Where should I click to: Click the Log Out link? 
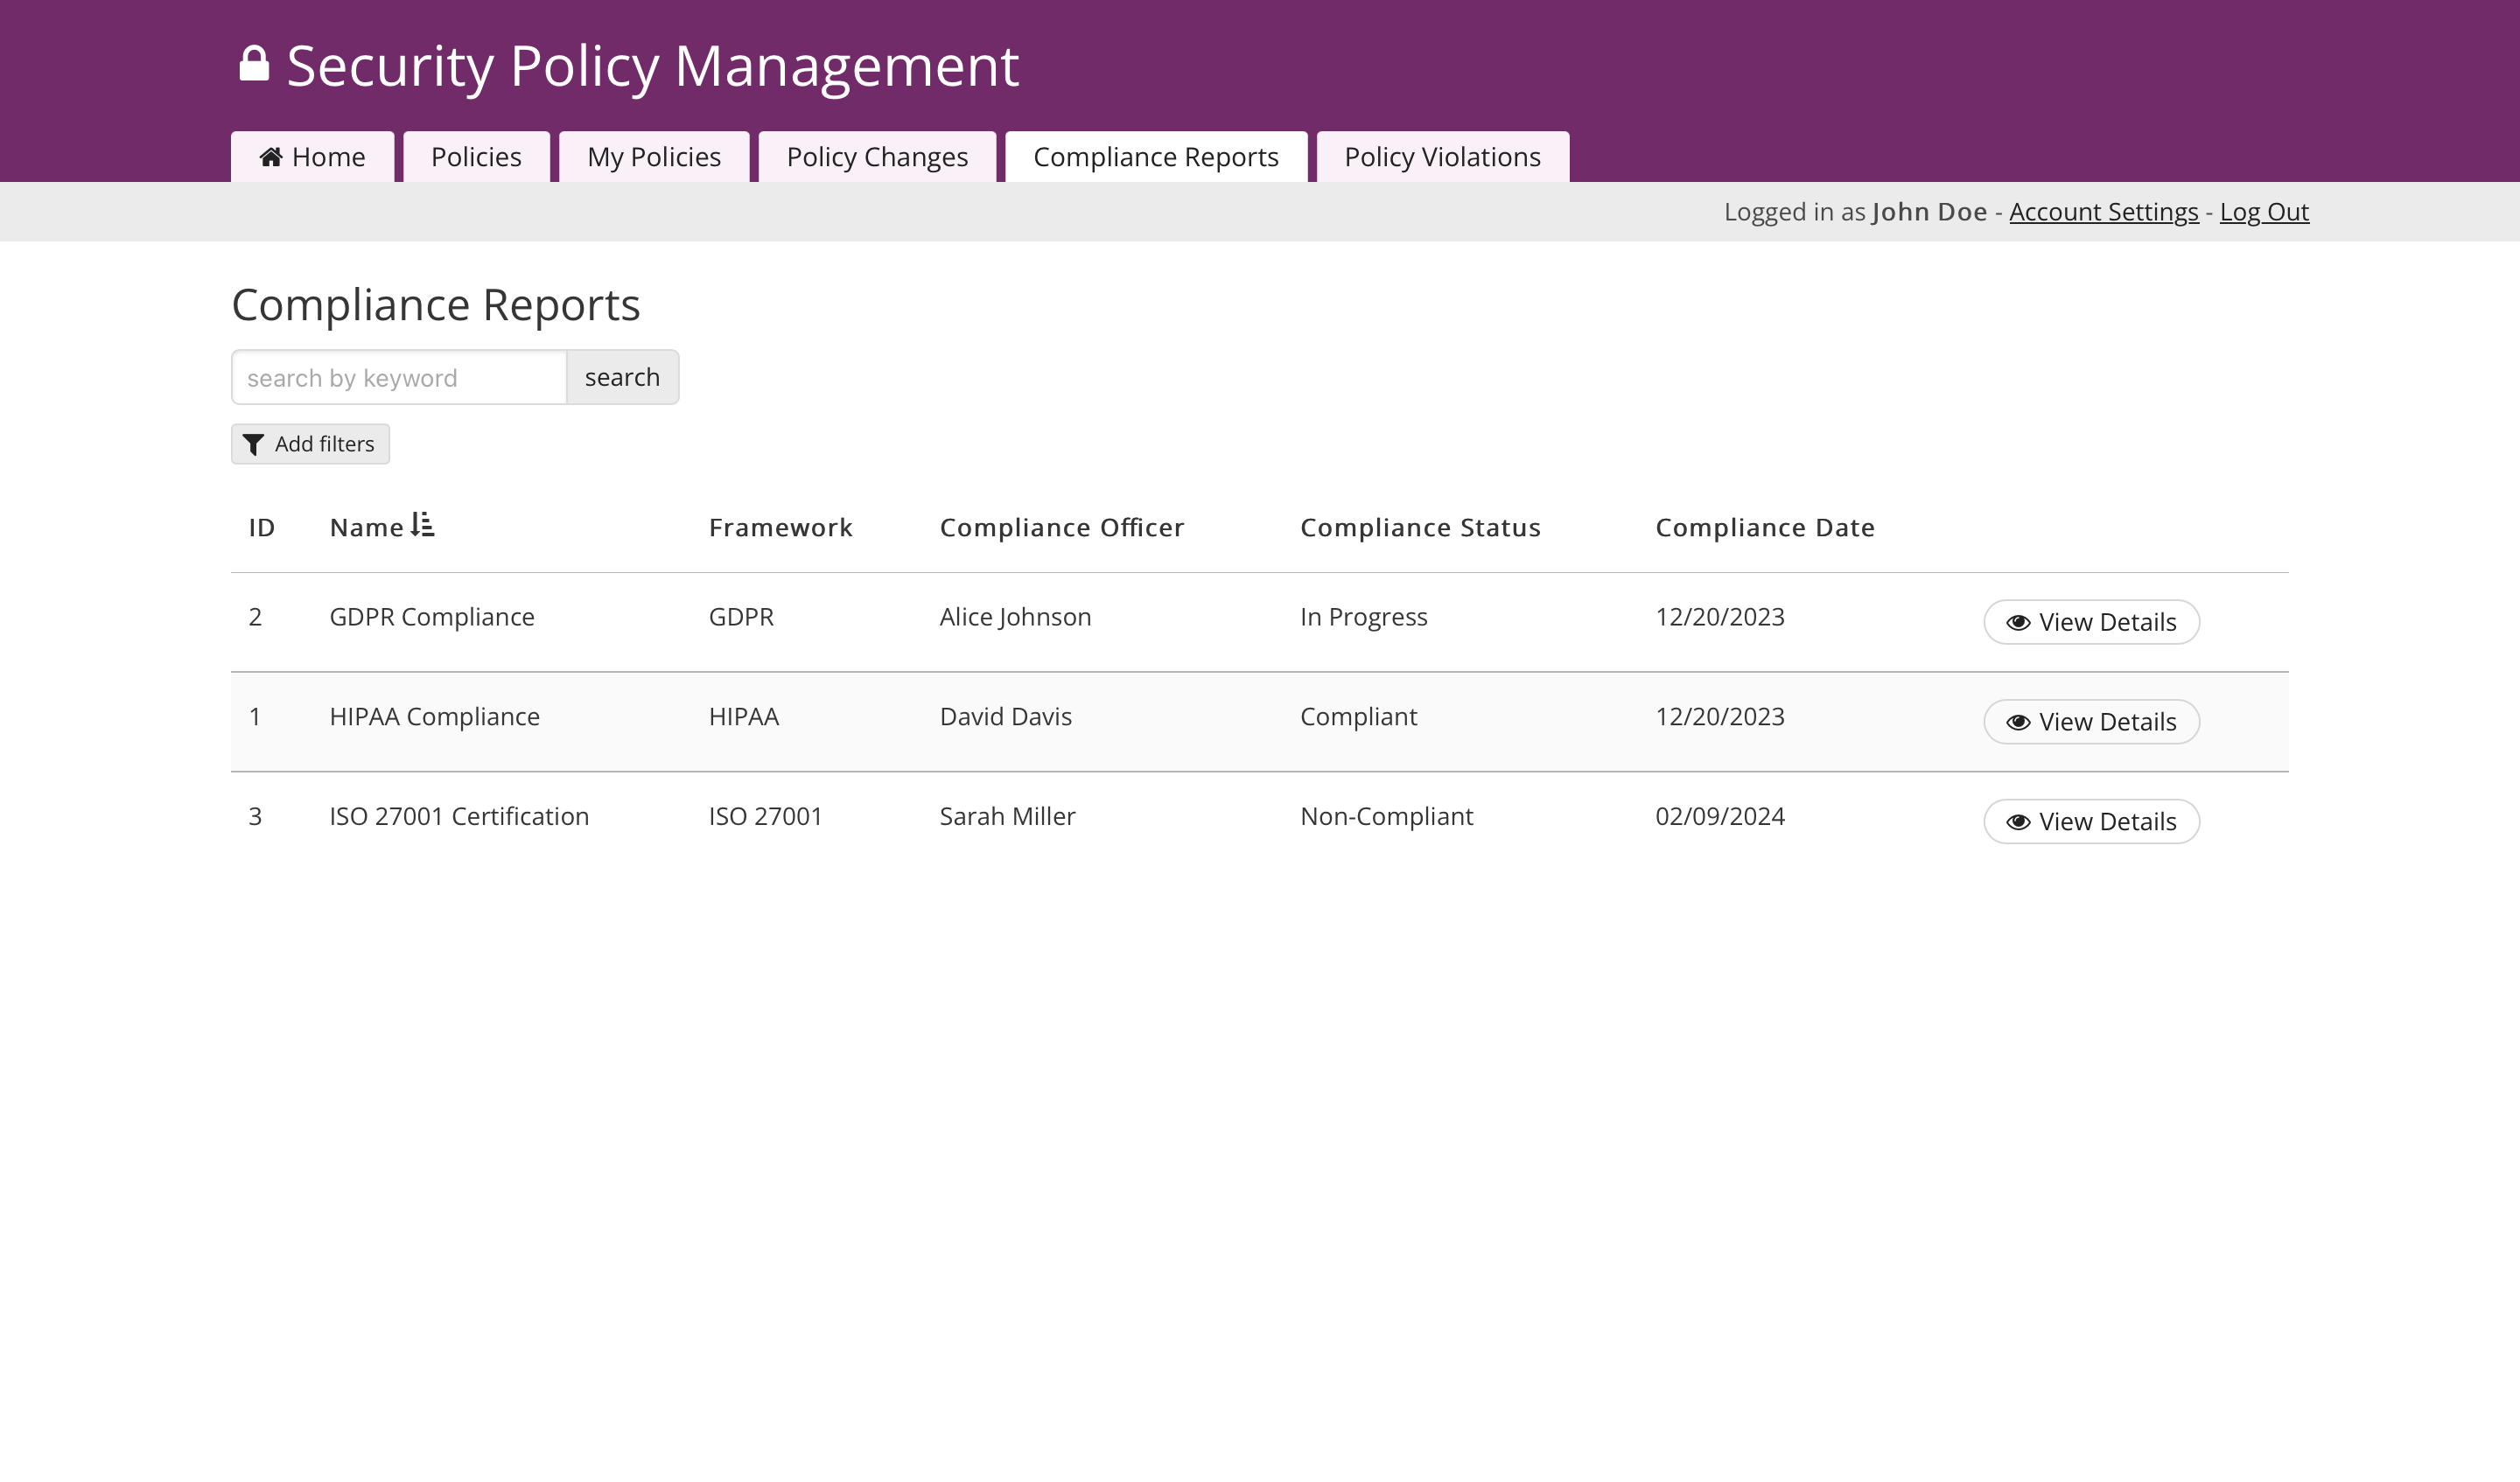(x=2264, y=212)
